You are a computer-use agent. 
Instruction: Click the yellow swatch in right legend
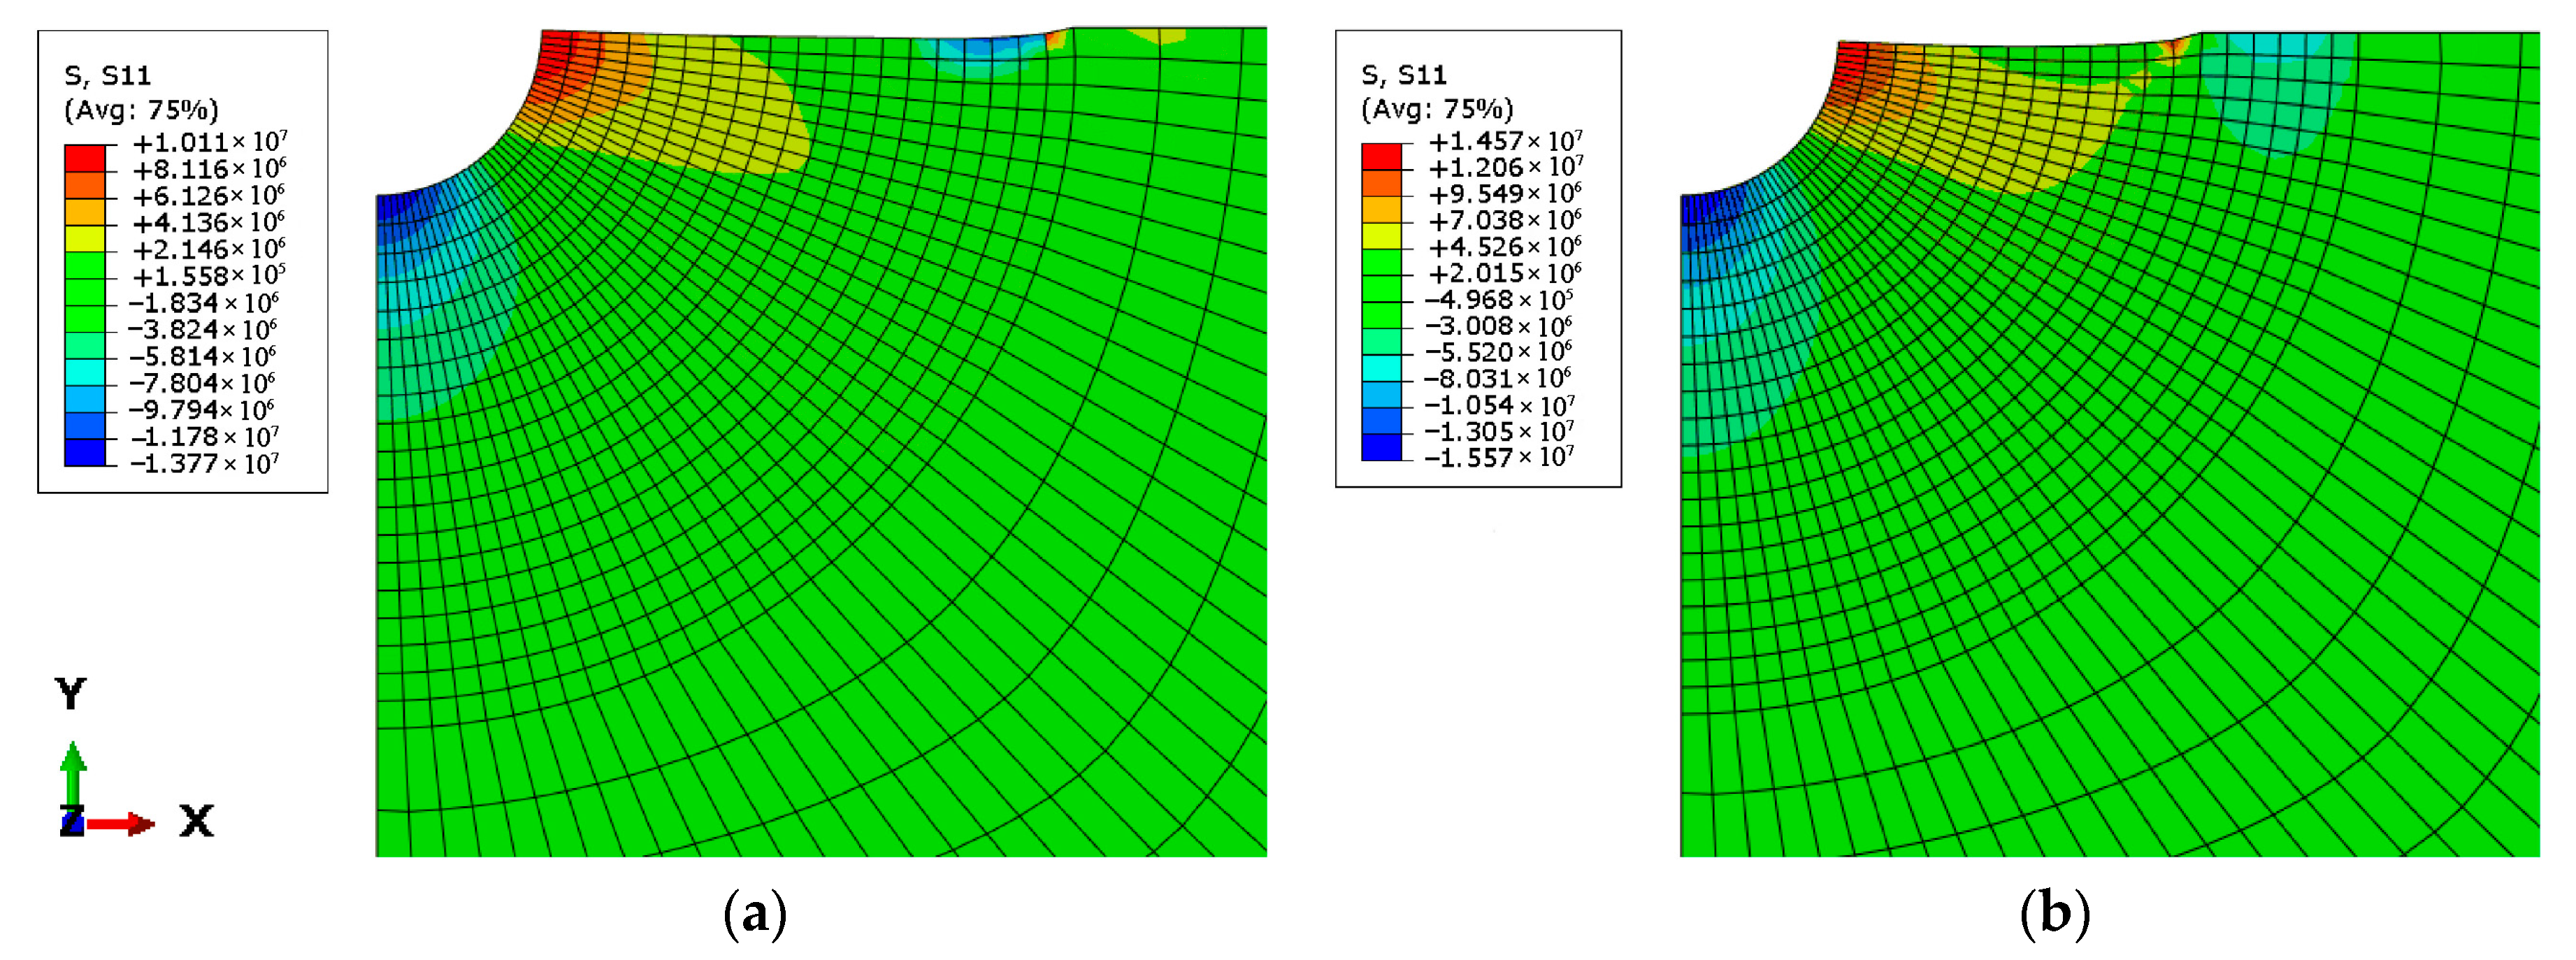click(x=1381, y=236)
